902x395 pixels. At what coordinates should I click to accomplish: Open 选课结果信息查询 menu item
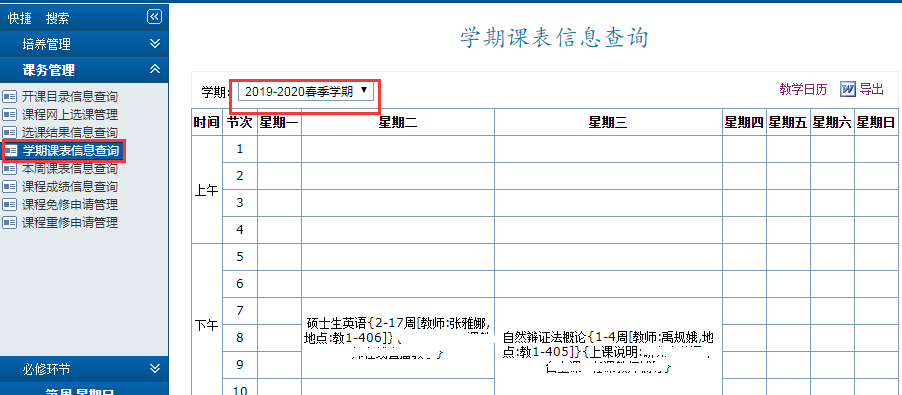(x=70, y=133)
